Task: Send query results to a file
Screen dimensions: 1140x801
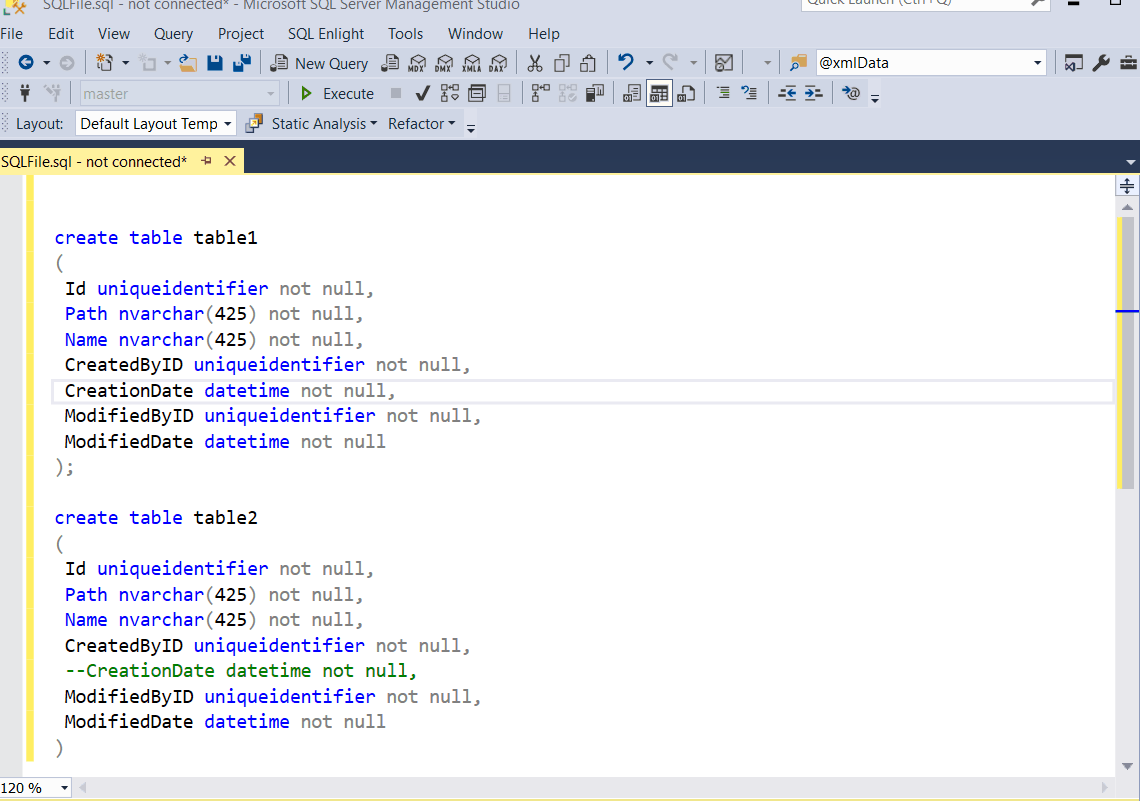Action: [685, 92]
